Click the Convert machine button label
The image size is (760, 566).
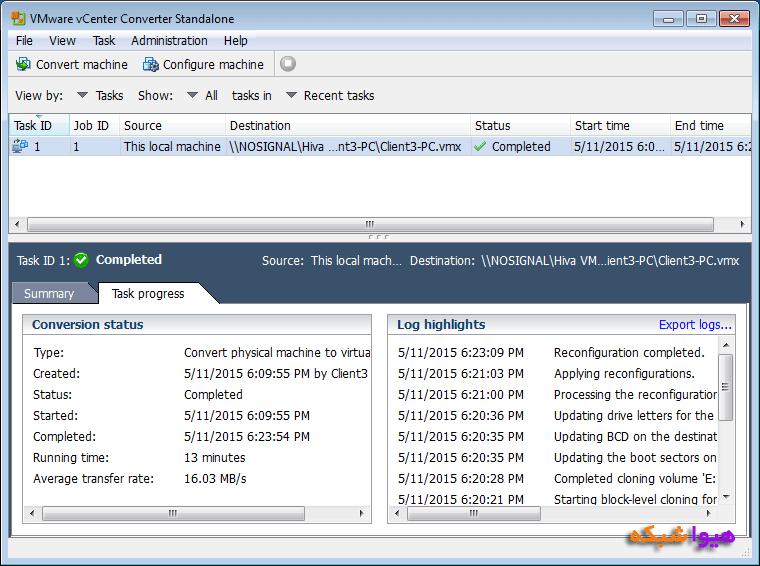82,64
